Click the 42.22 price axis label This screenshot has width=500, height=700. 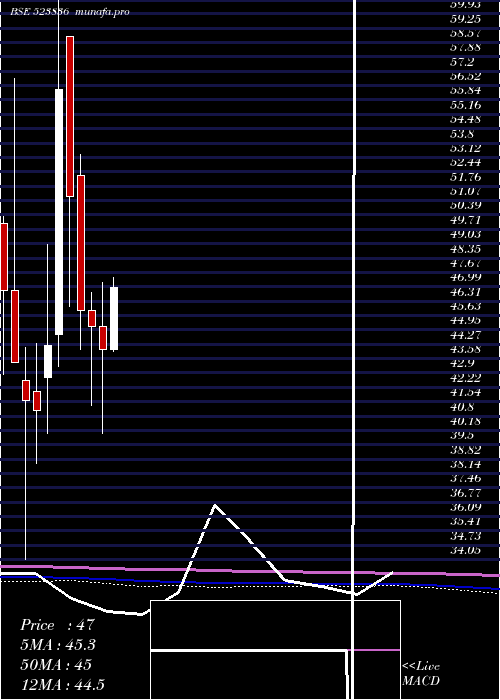coord(465,378)
